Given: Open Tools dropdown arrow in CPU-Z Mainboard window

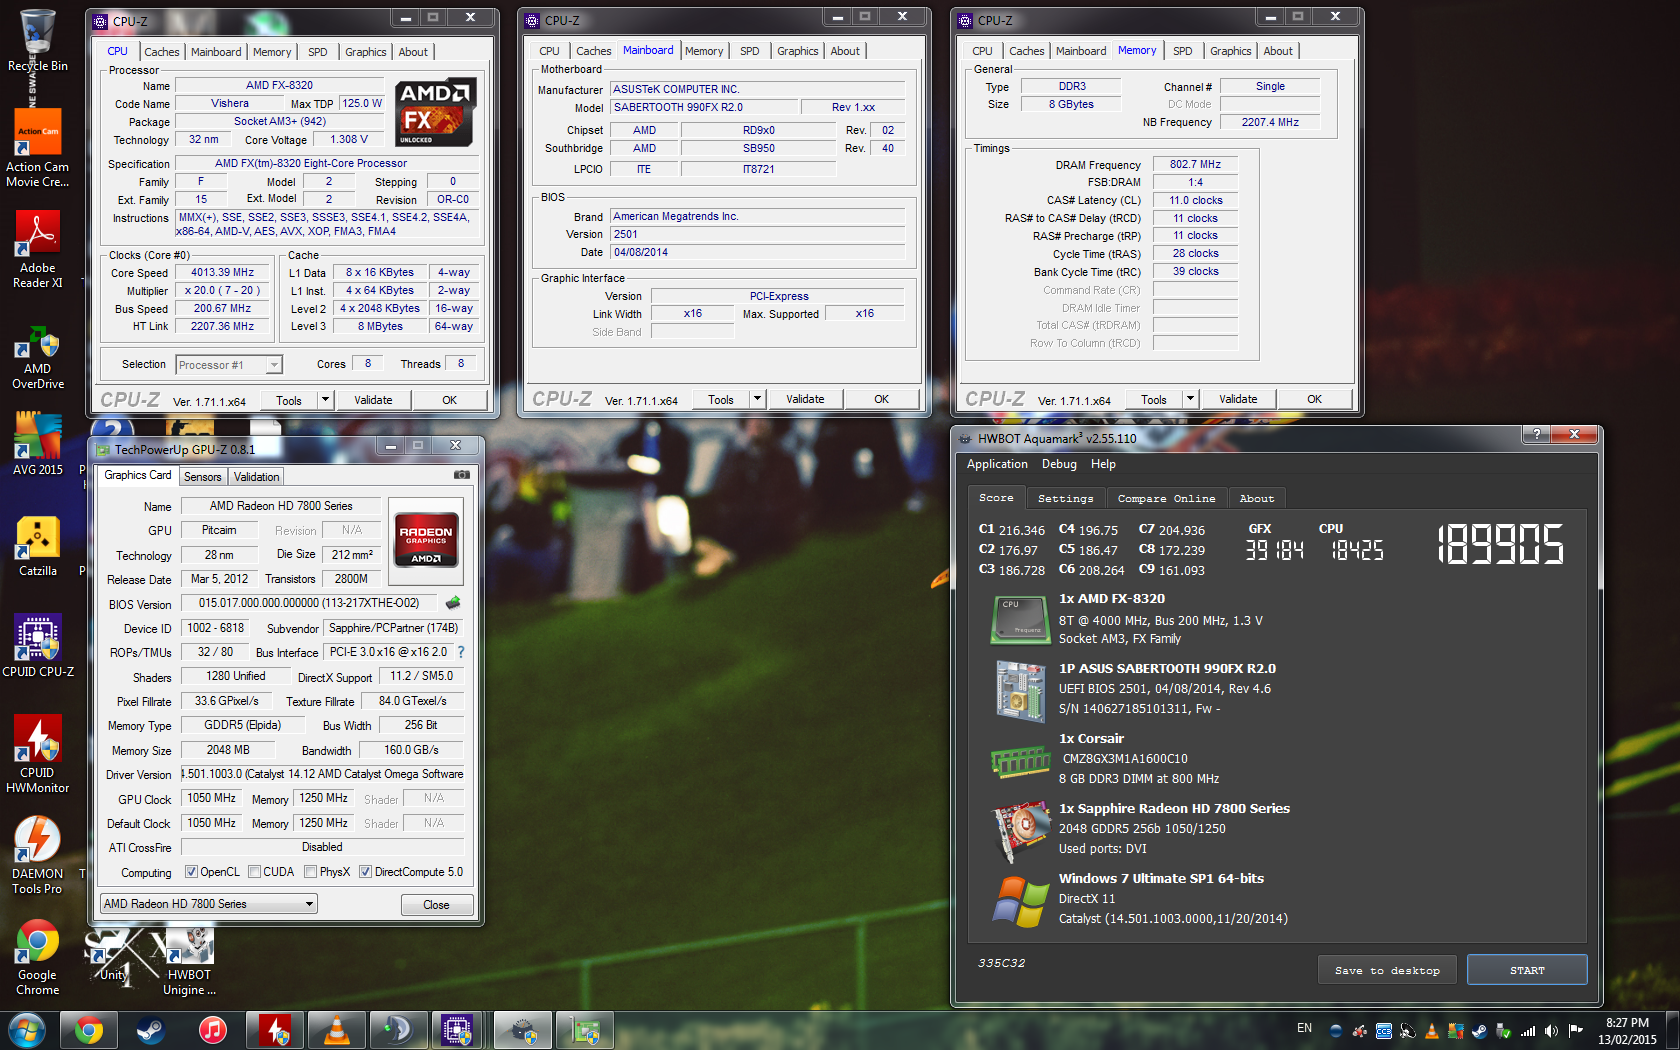Looking at the screenshot, I should tap(757, 399).
